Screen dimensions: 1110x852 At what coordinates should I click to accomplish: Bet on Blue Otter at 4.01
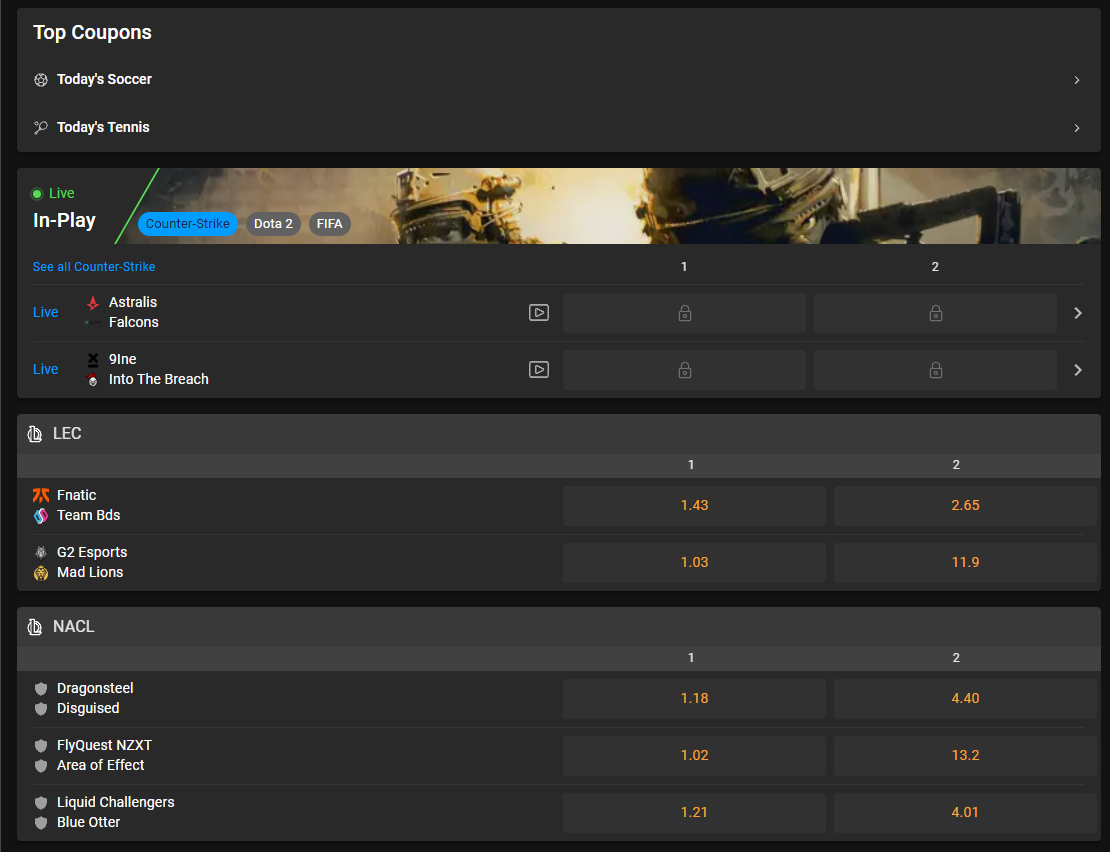[965, 812]
